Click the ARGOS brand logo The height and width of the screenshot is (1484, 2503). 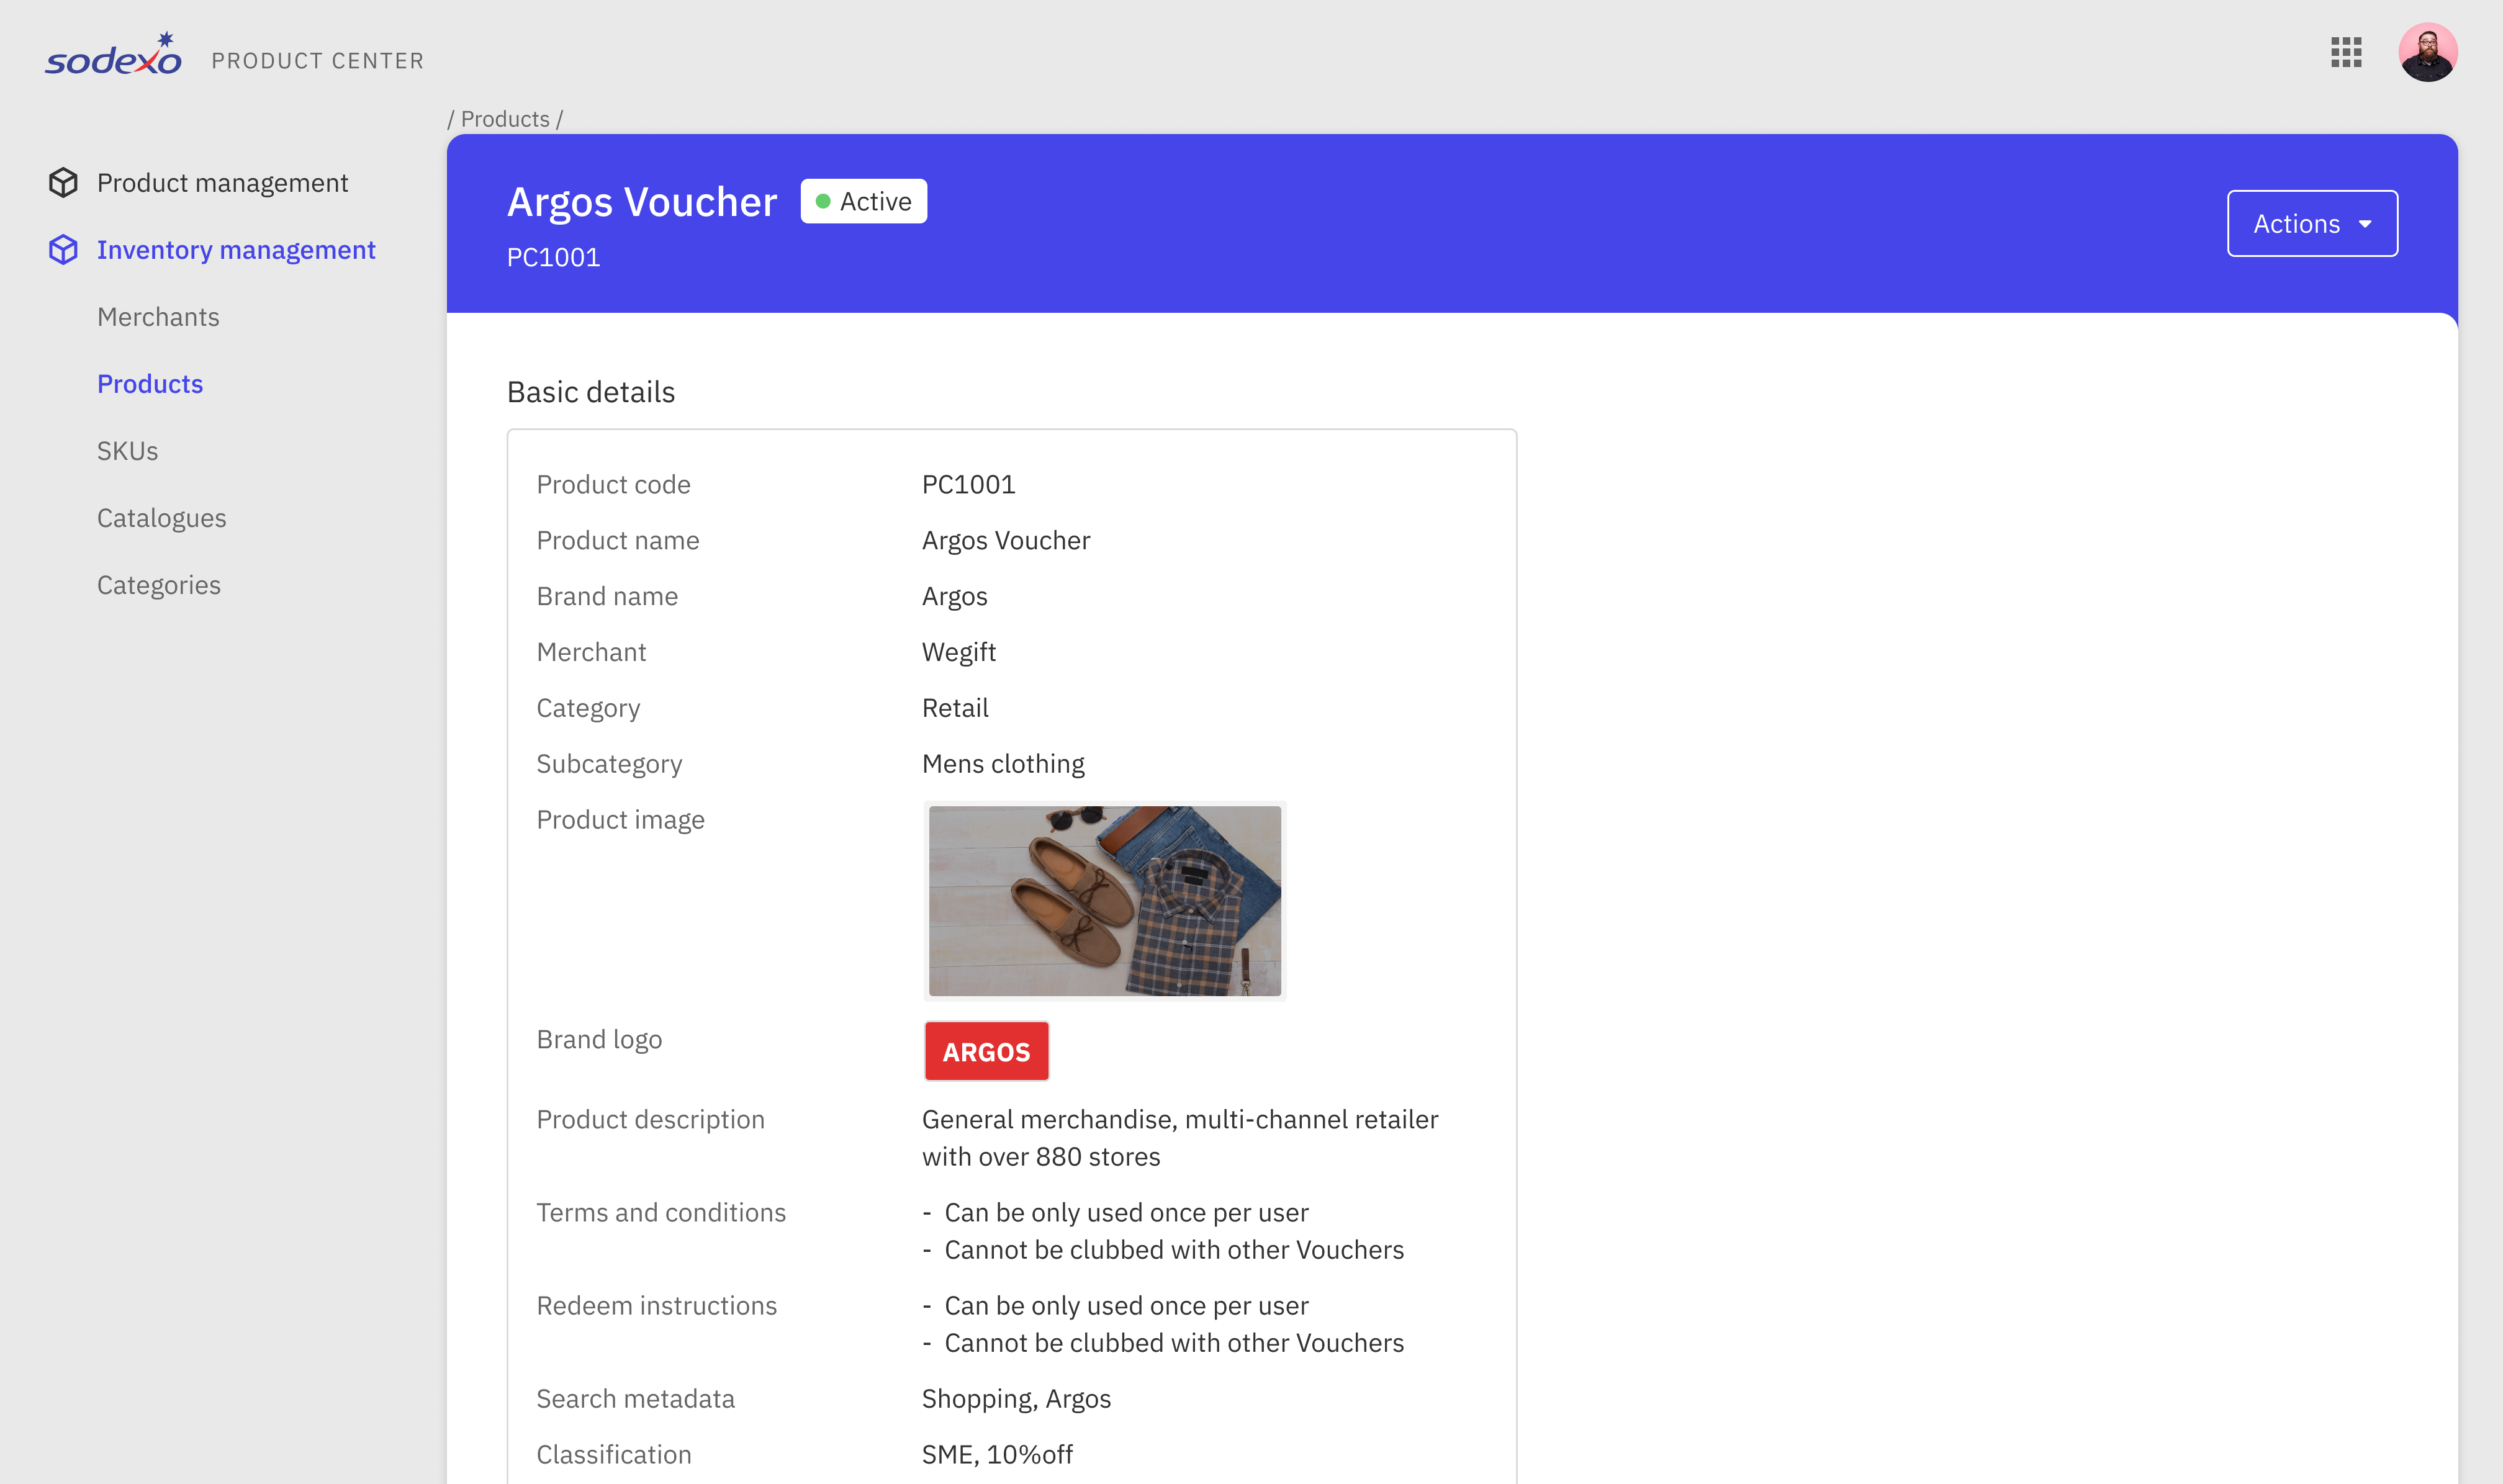(986, 1051)
